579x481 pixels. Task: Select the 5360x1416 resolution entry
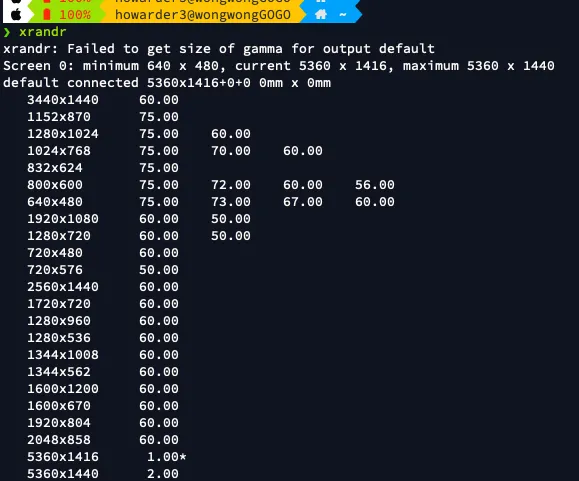(63, 457)
